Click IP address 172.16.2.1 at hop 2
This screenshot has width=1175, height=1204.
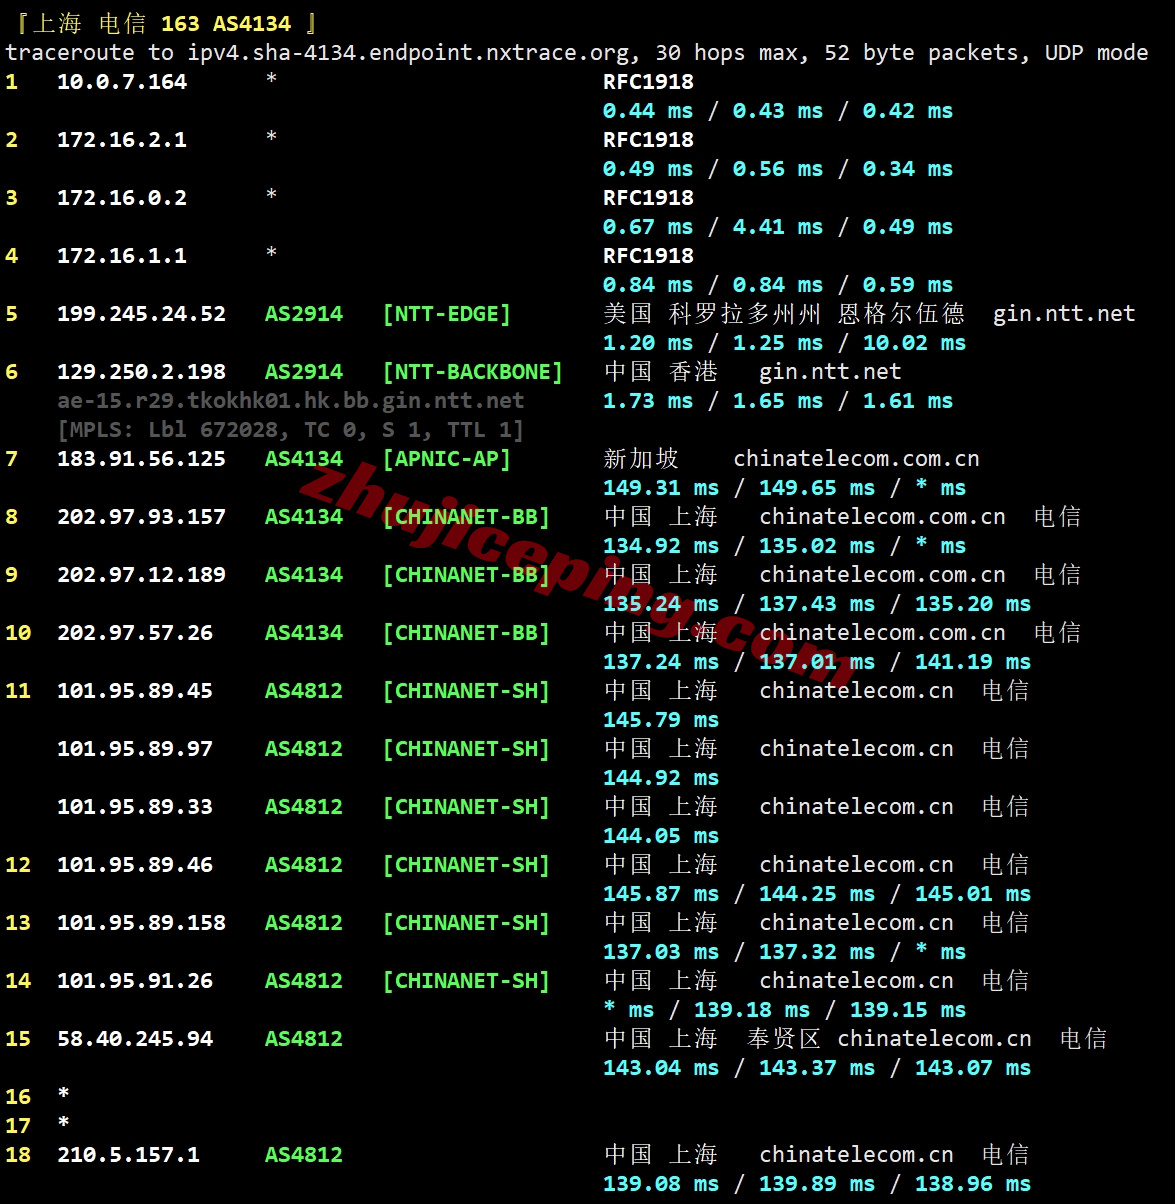tap(121, 140)
